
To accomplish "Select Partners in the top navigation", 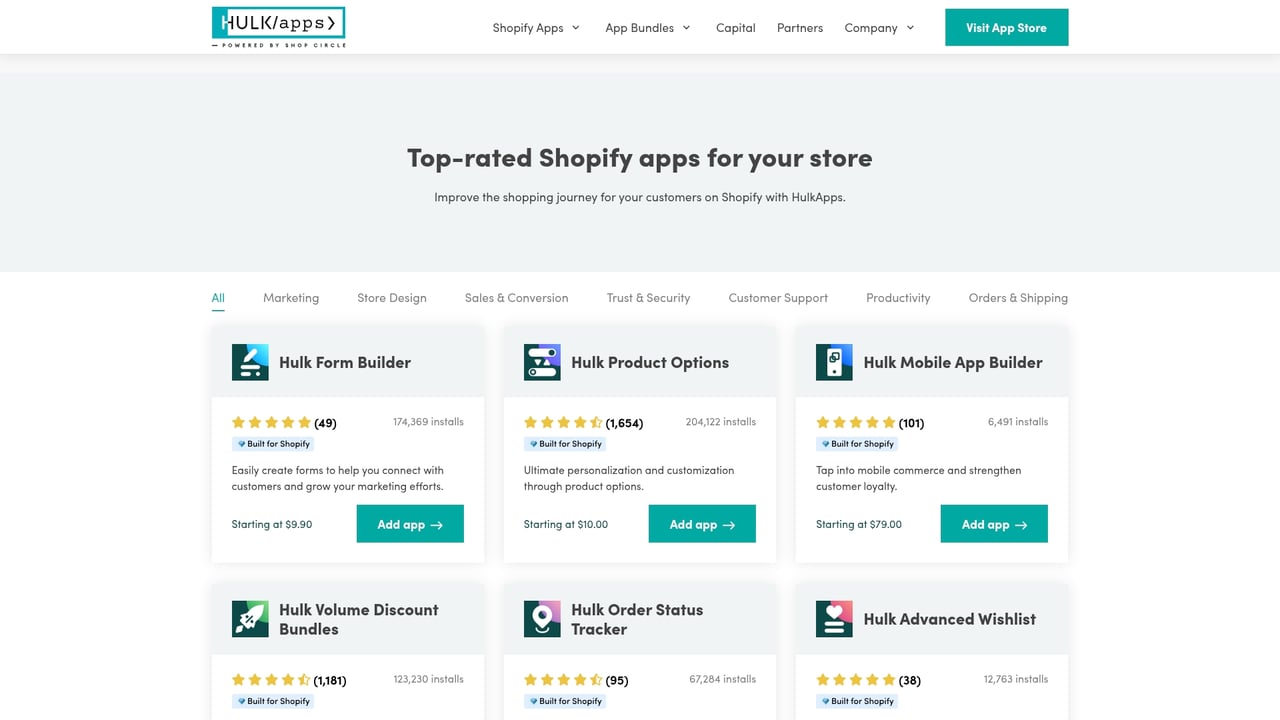I will click(x=799, y=28).
